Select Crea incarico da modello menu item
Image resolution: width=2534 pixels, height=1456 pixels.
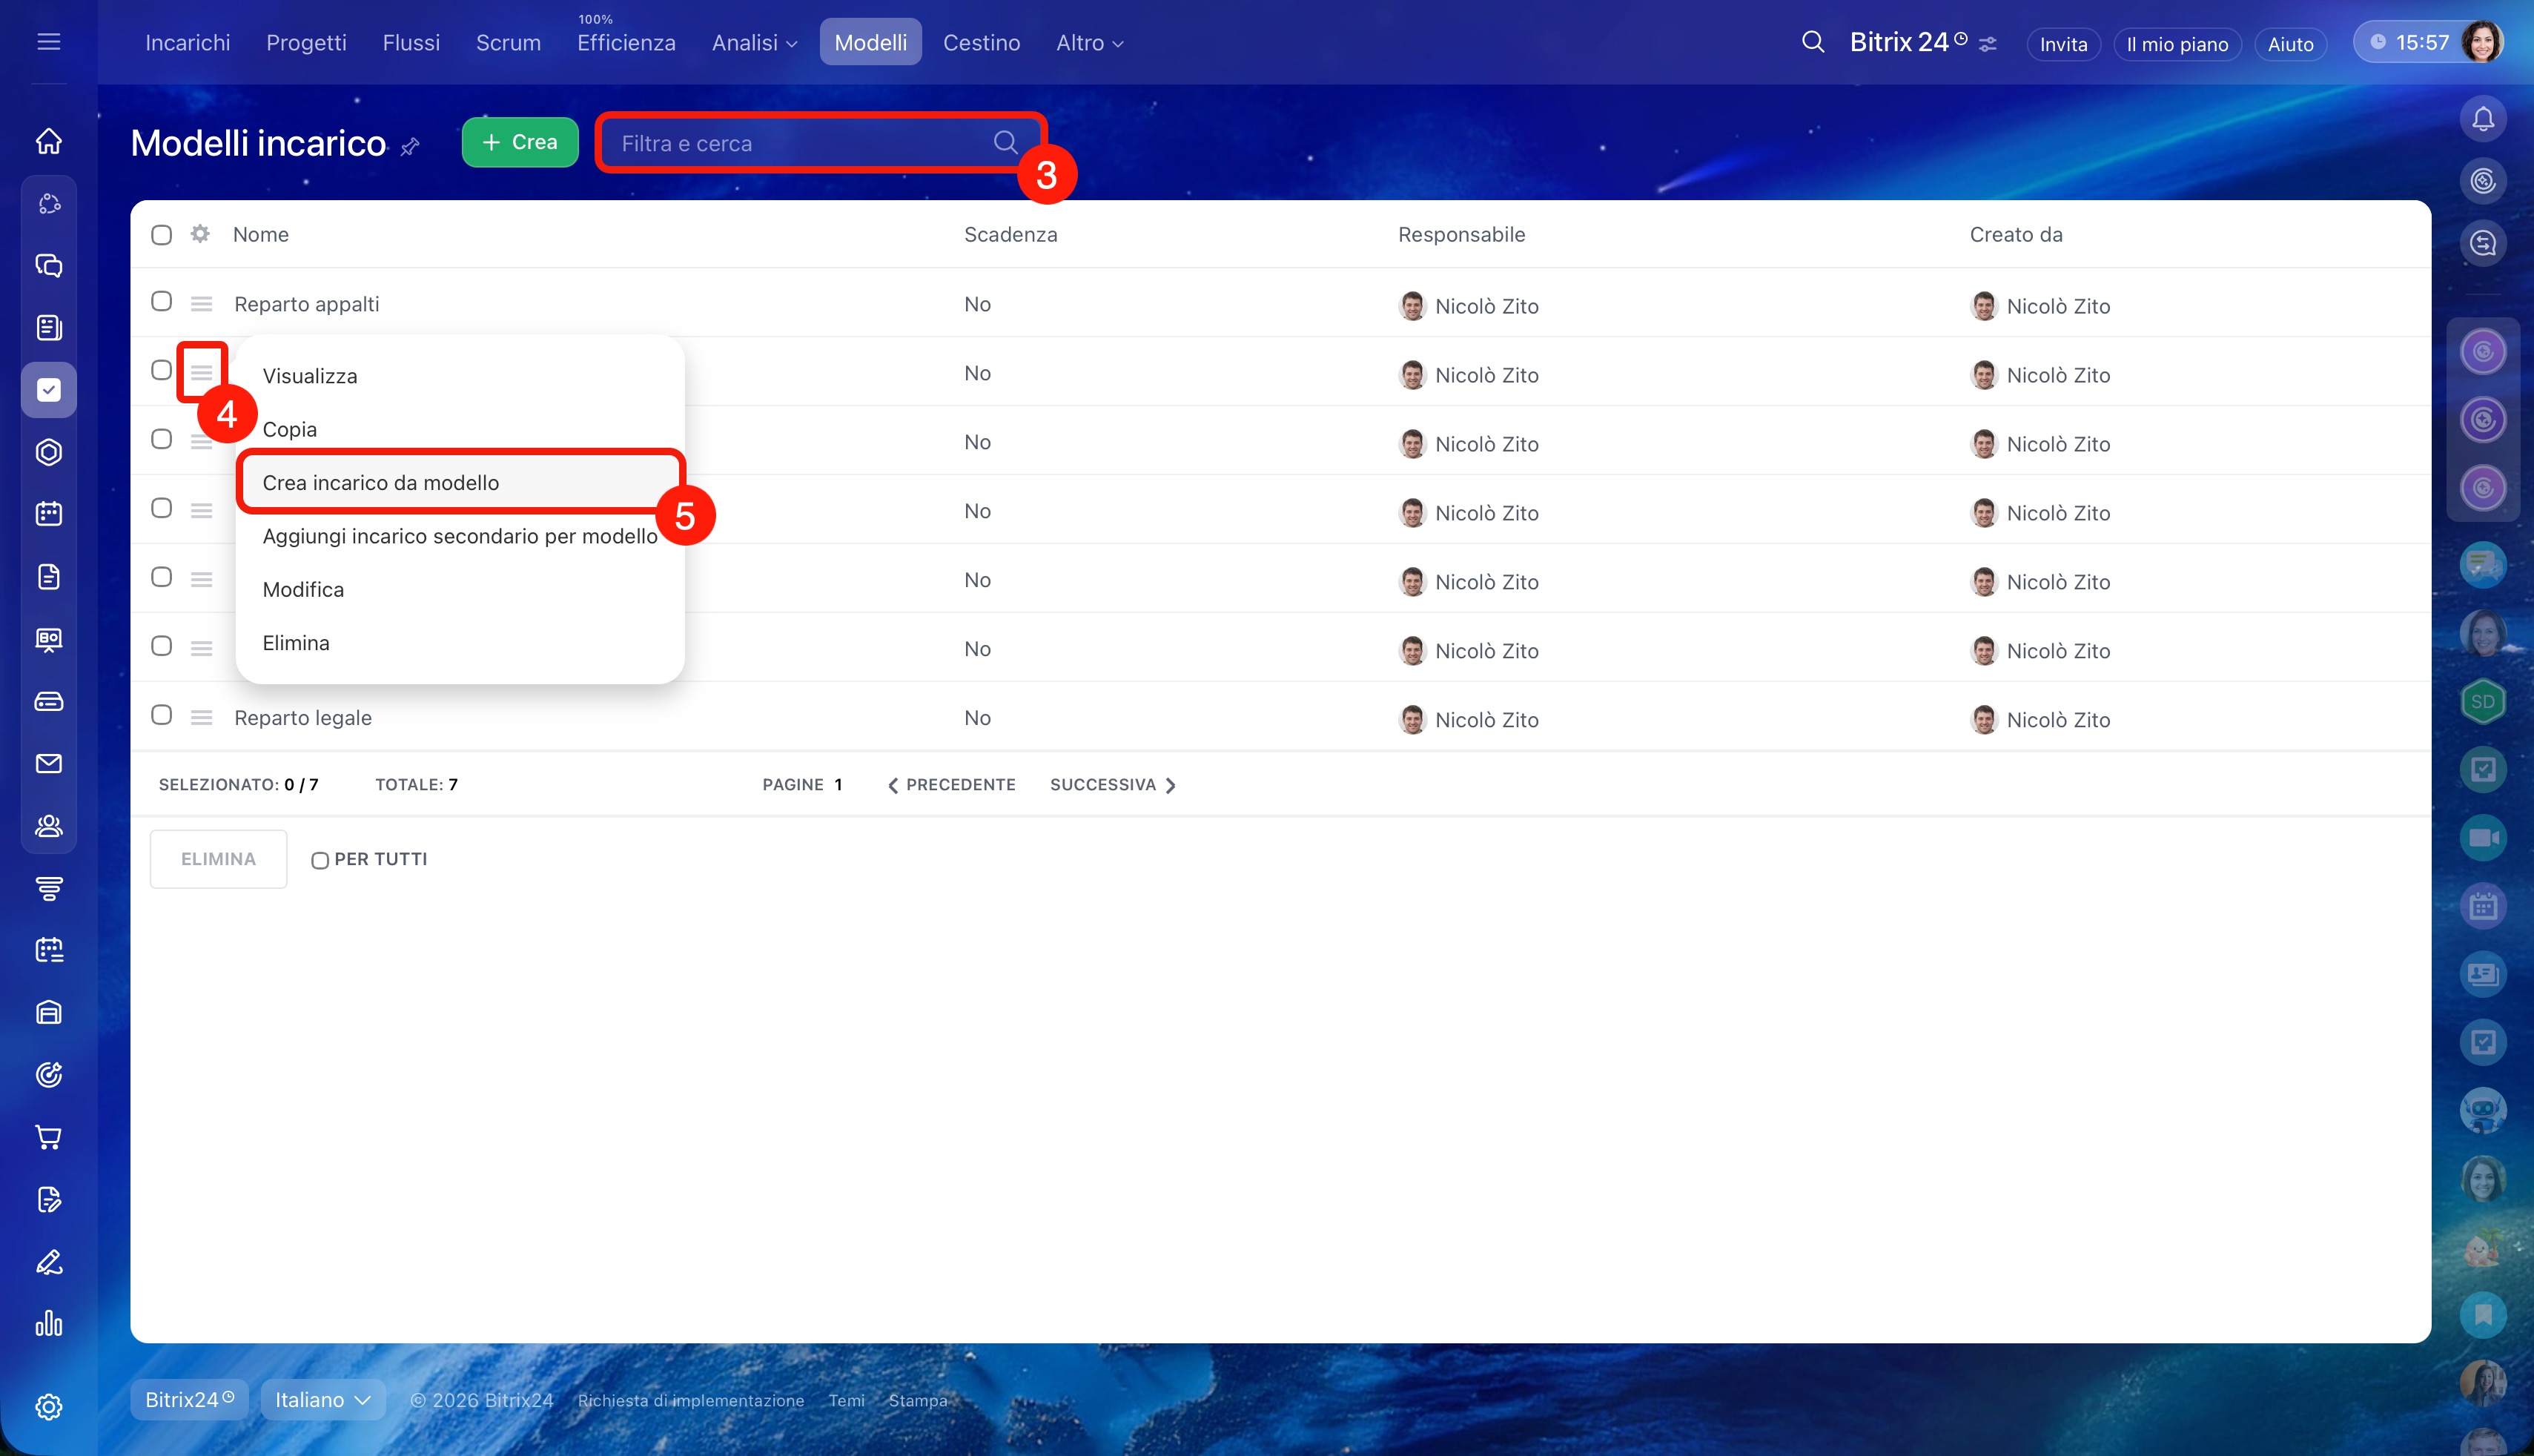[380, 483]
